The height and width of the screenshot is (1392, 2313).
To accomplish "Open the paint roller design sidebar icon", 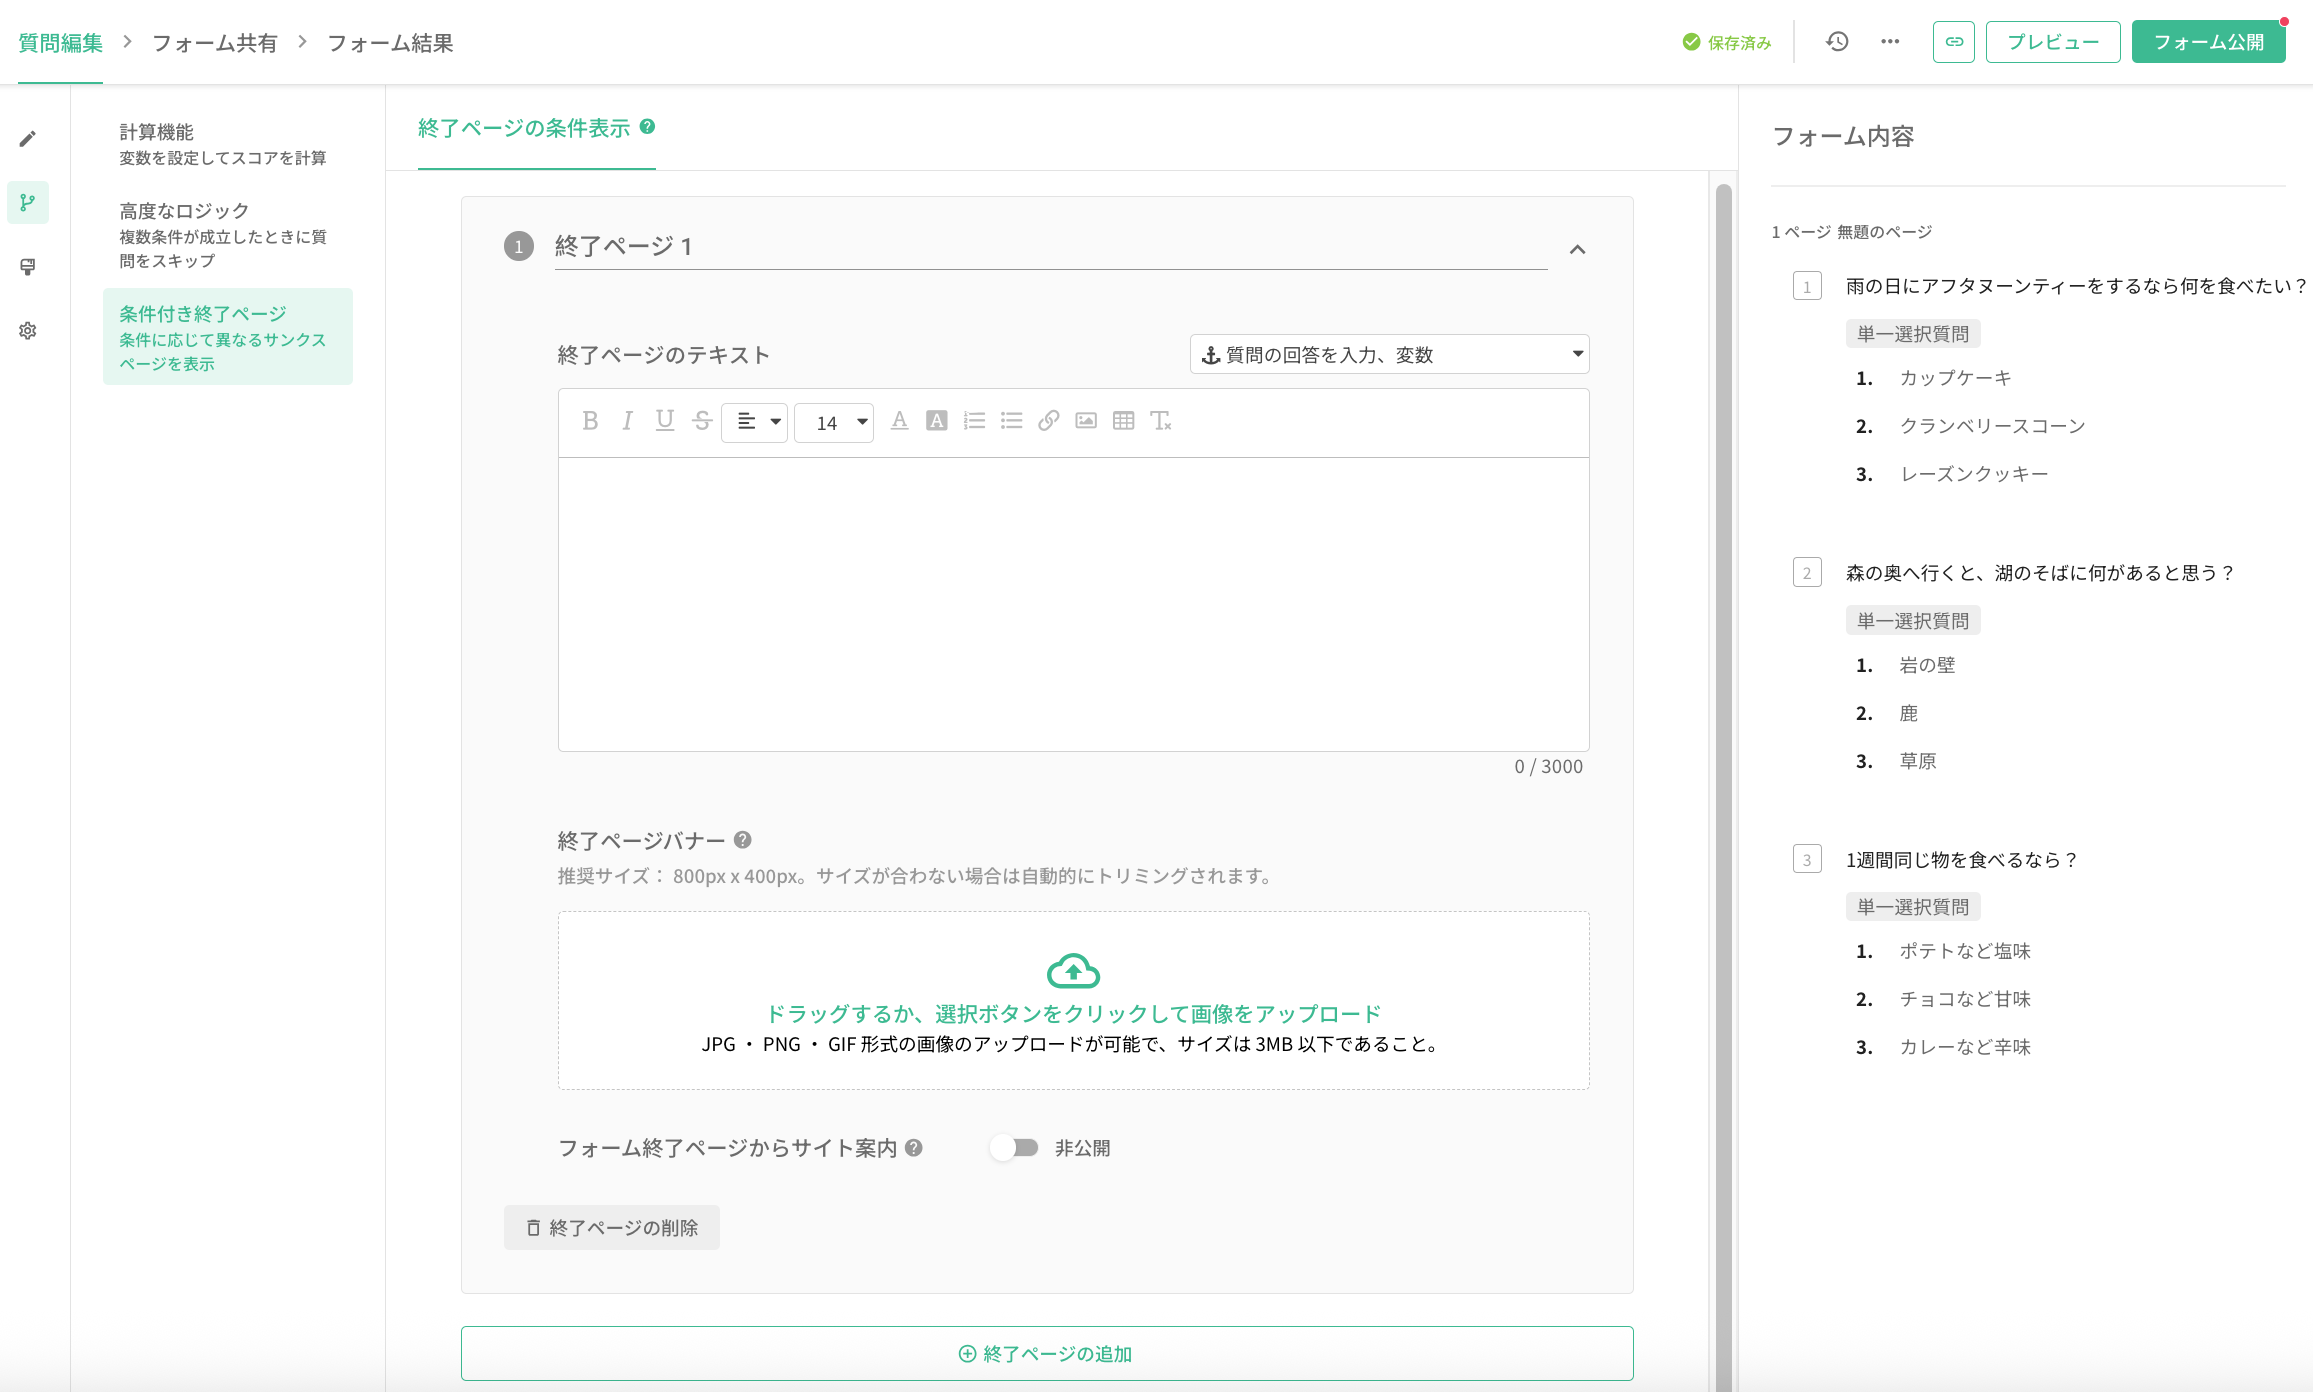I will [28, 267].
